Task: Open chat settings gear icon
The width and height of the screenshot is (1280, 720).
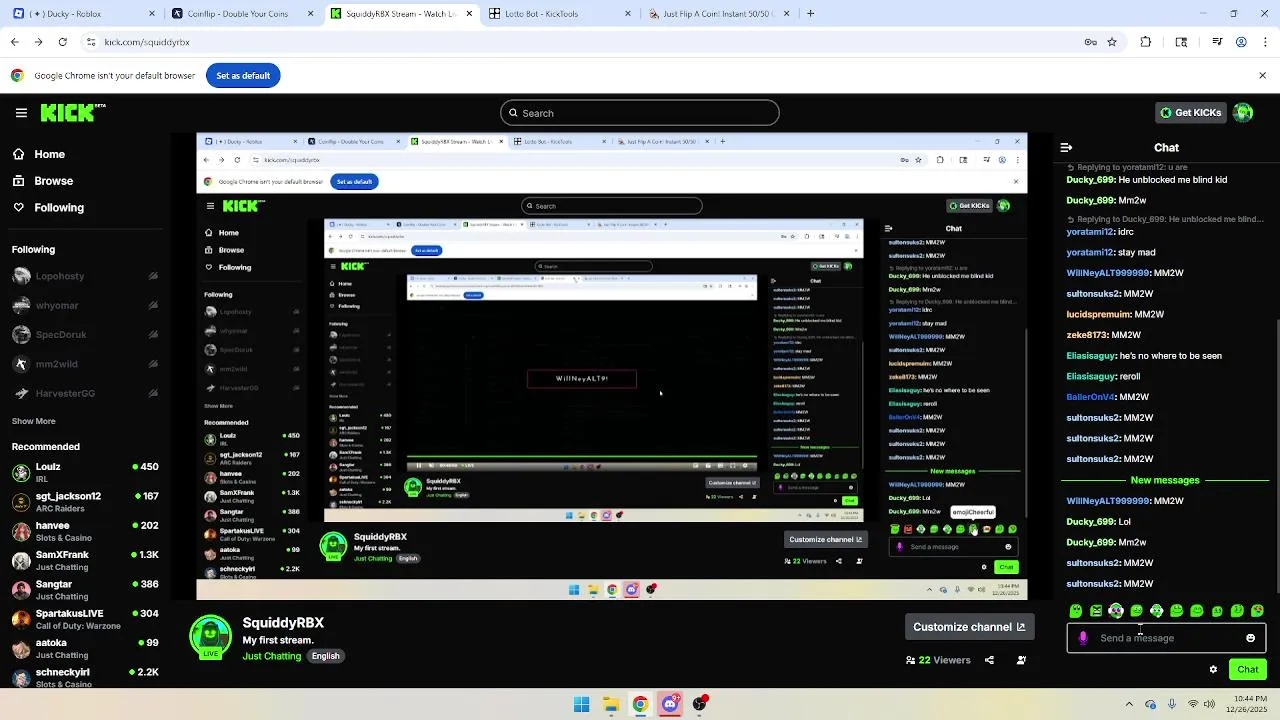Action: point(1213,670)
